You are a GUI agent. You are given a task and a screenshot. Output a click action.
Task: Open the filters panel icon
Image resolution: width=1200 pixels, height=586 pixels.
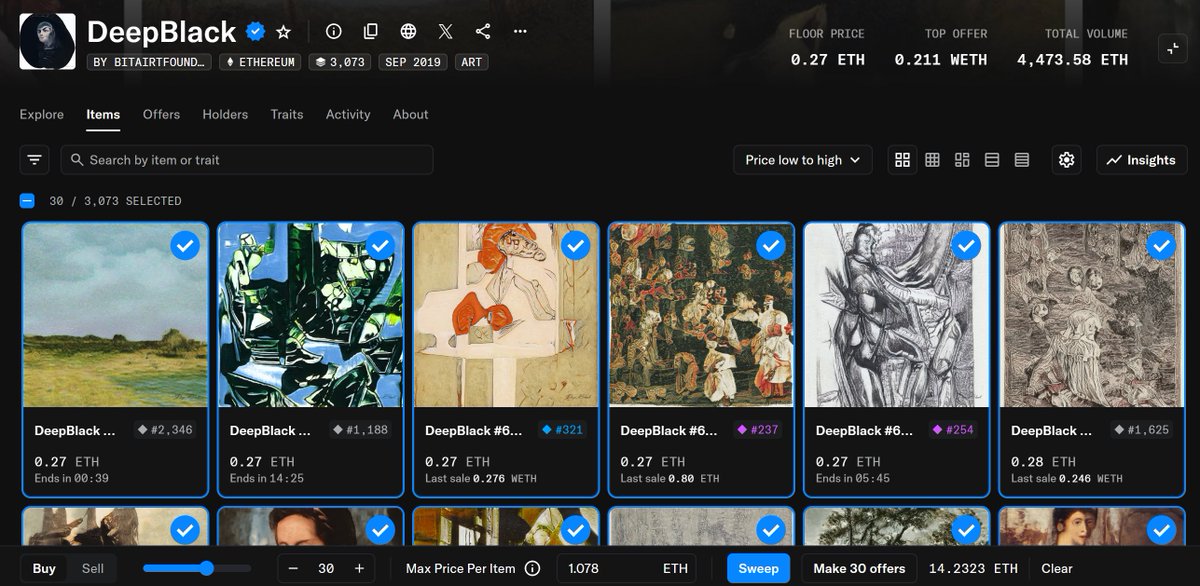tap(35, 160)
